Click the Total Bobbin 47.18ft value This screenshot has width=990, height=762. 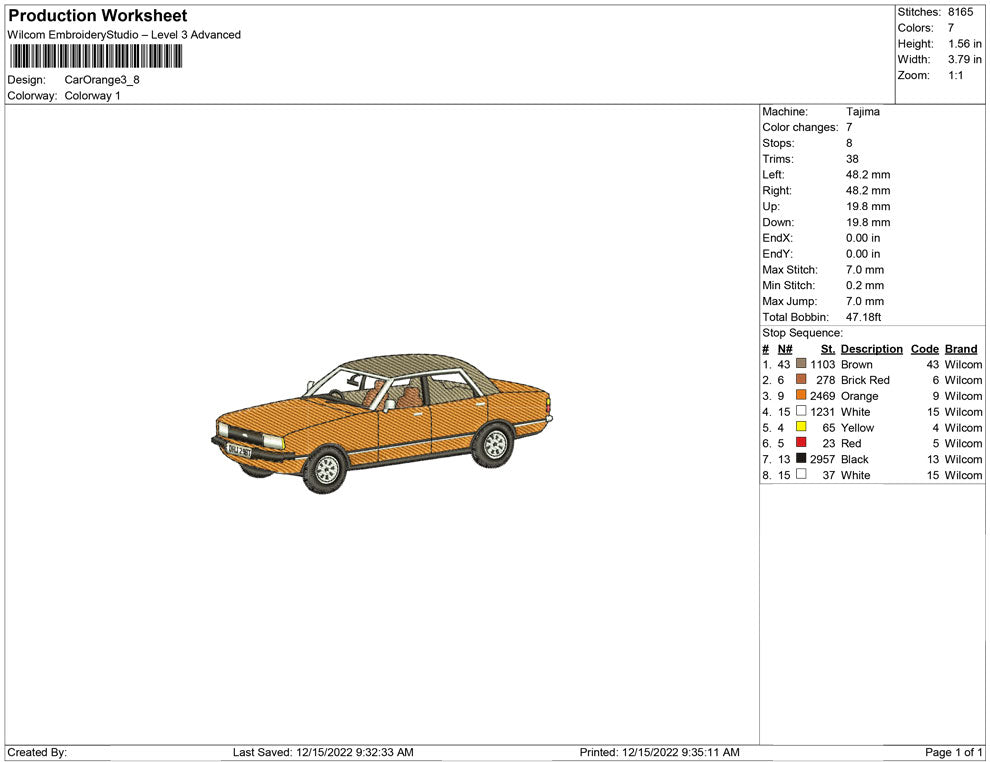point(863,317)
